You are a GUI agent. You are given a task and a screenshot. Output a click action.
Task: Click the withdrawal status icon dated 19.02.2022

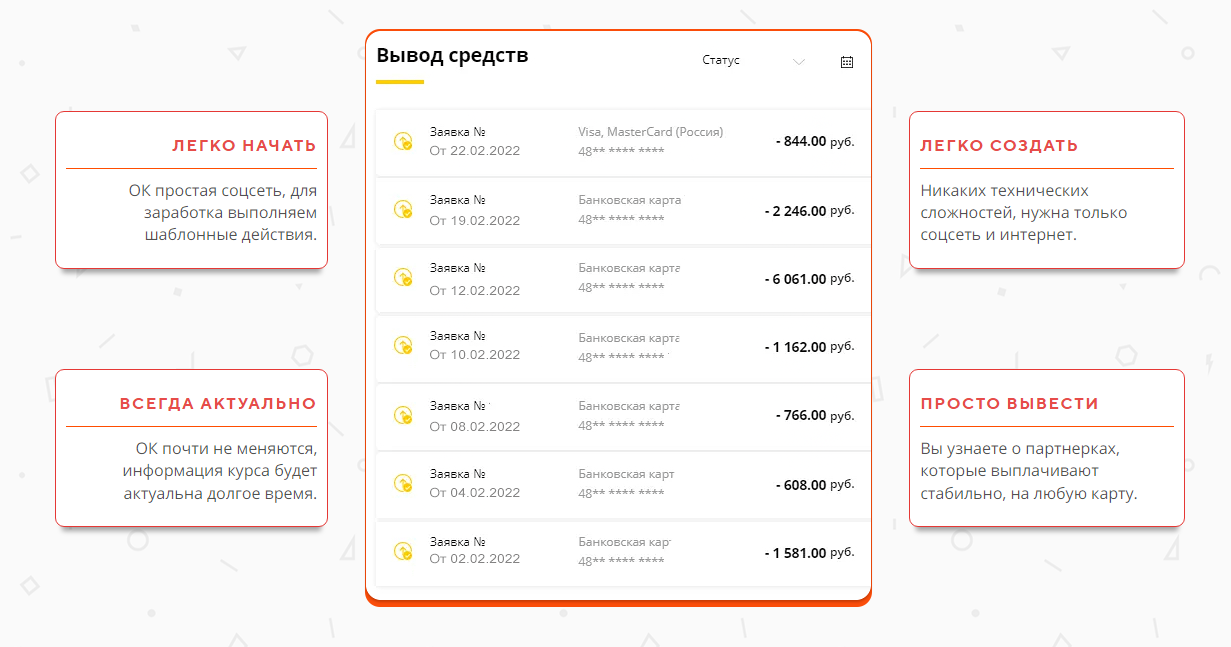[402, 210]
